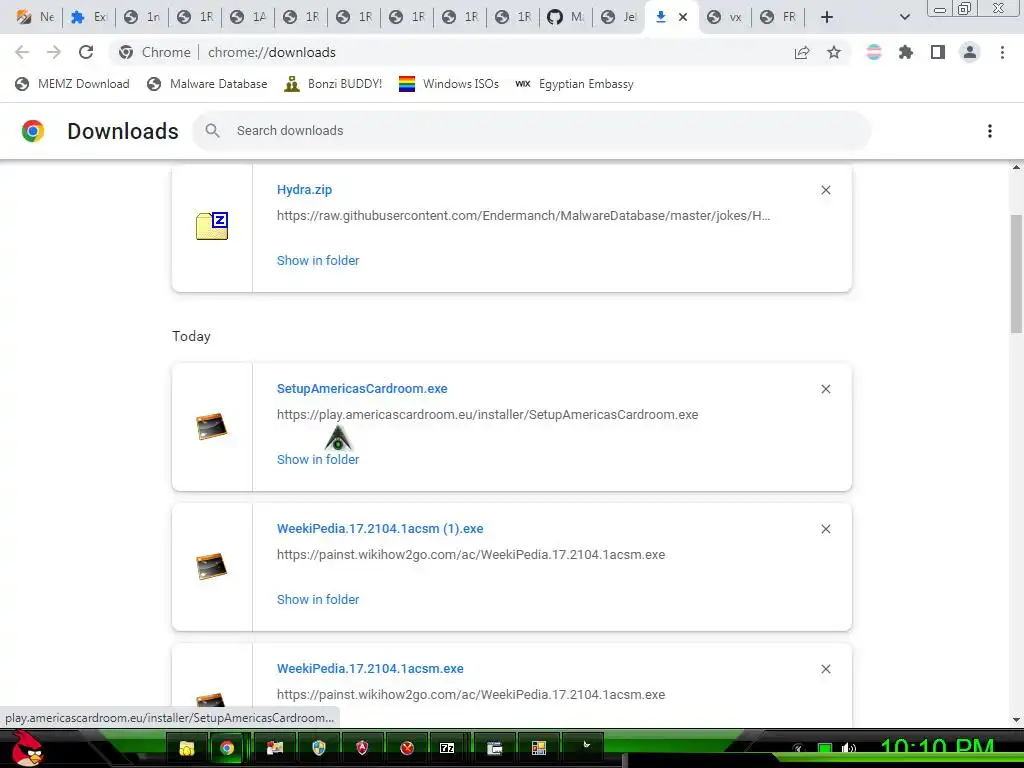1024x768 pixels.
Task: Remove WeekiPedia.17.2104.1acsm.exe from list
Action: click(825, 669)
